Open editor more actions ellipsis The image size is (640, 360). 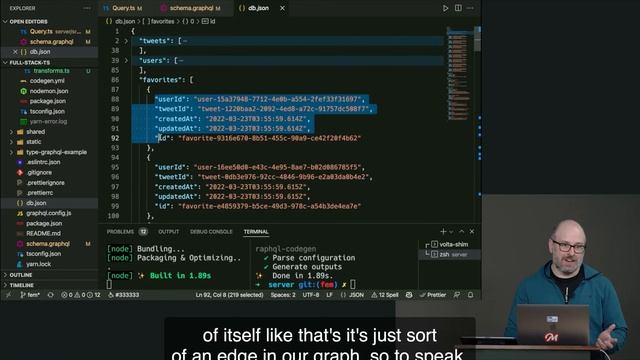point(470,8)
